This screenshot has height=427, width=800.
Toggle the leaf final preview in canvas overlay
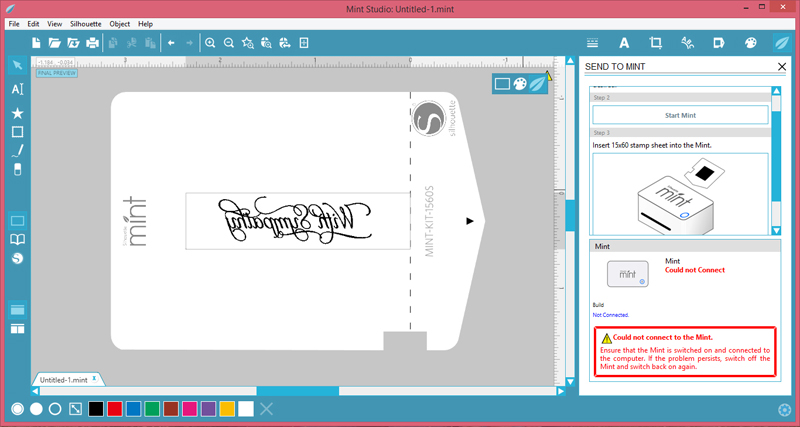click(x=536, y=84)
